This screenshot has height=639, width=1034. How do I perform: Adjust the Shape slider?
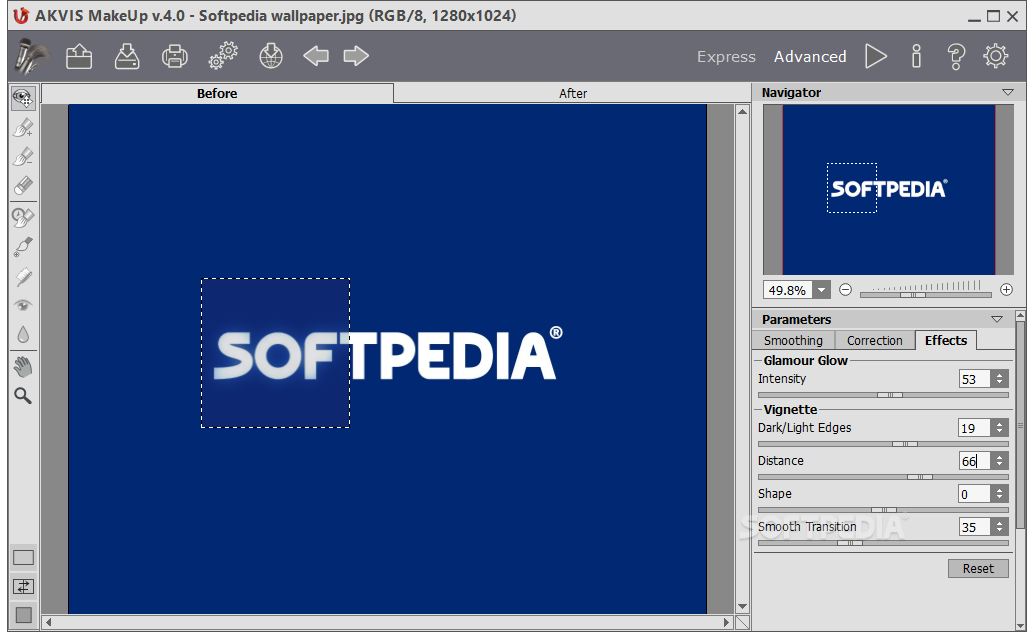(883, 510)
